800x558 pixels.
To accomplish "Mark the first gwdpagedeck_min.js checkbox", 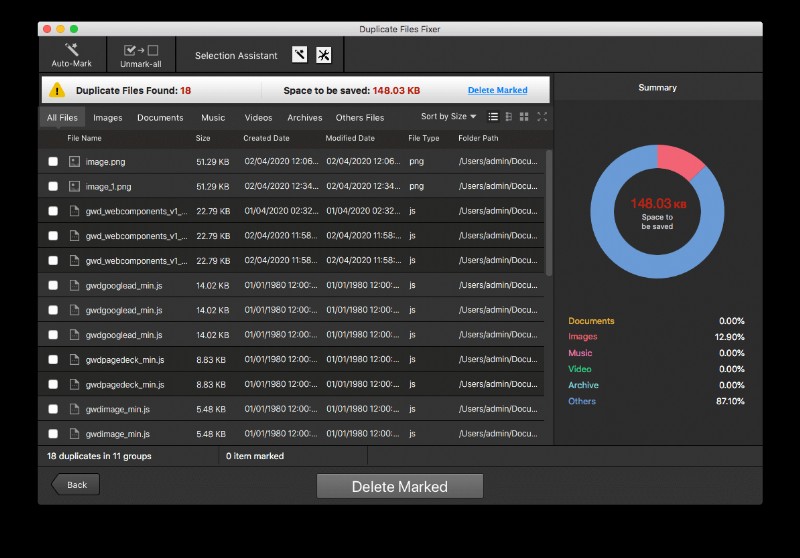I will 53,360.
